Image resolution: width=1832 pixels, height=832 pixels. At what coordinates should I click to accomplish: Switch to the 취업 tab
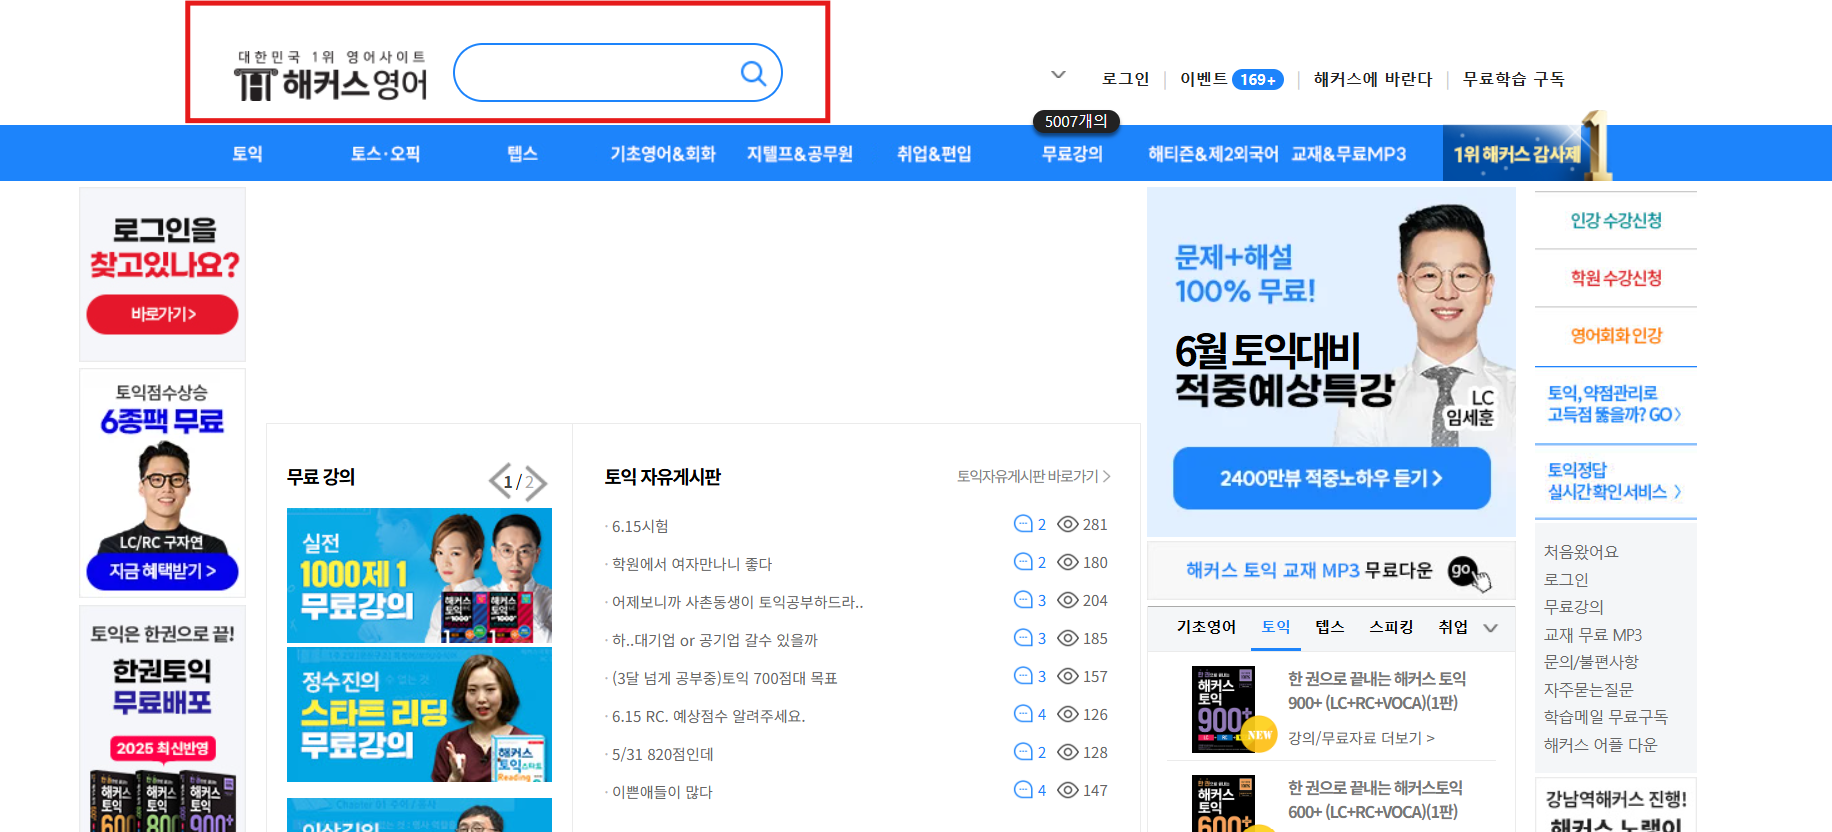pos(1453,627)
